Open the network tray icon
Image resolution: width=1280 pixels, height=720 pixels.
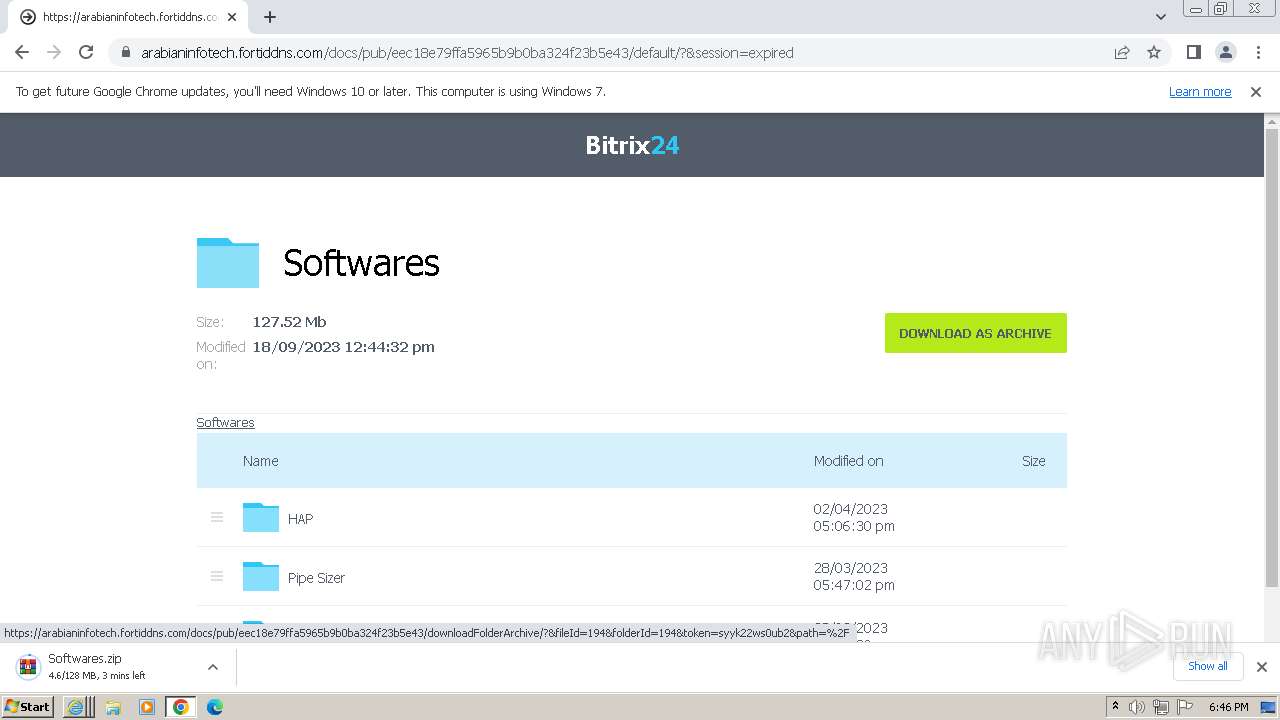[1161, 706]
